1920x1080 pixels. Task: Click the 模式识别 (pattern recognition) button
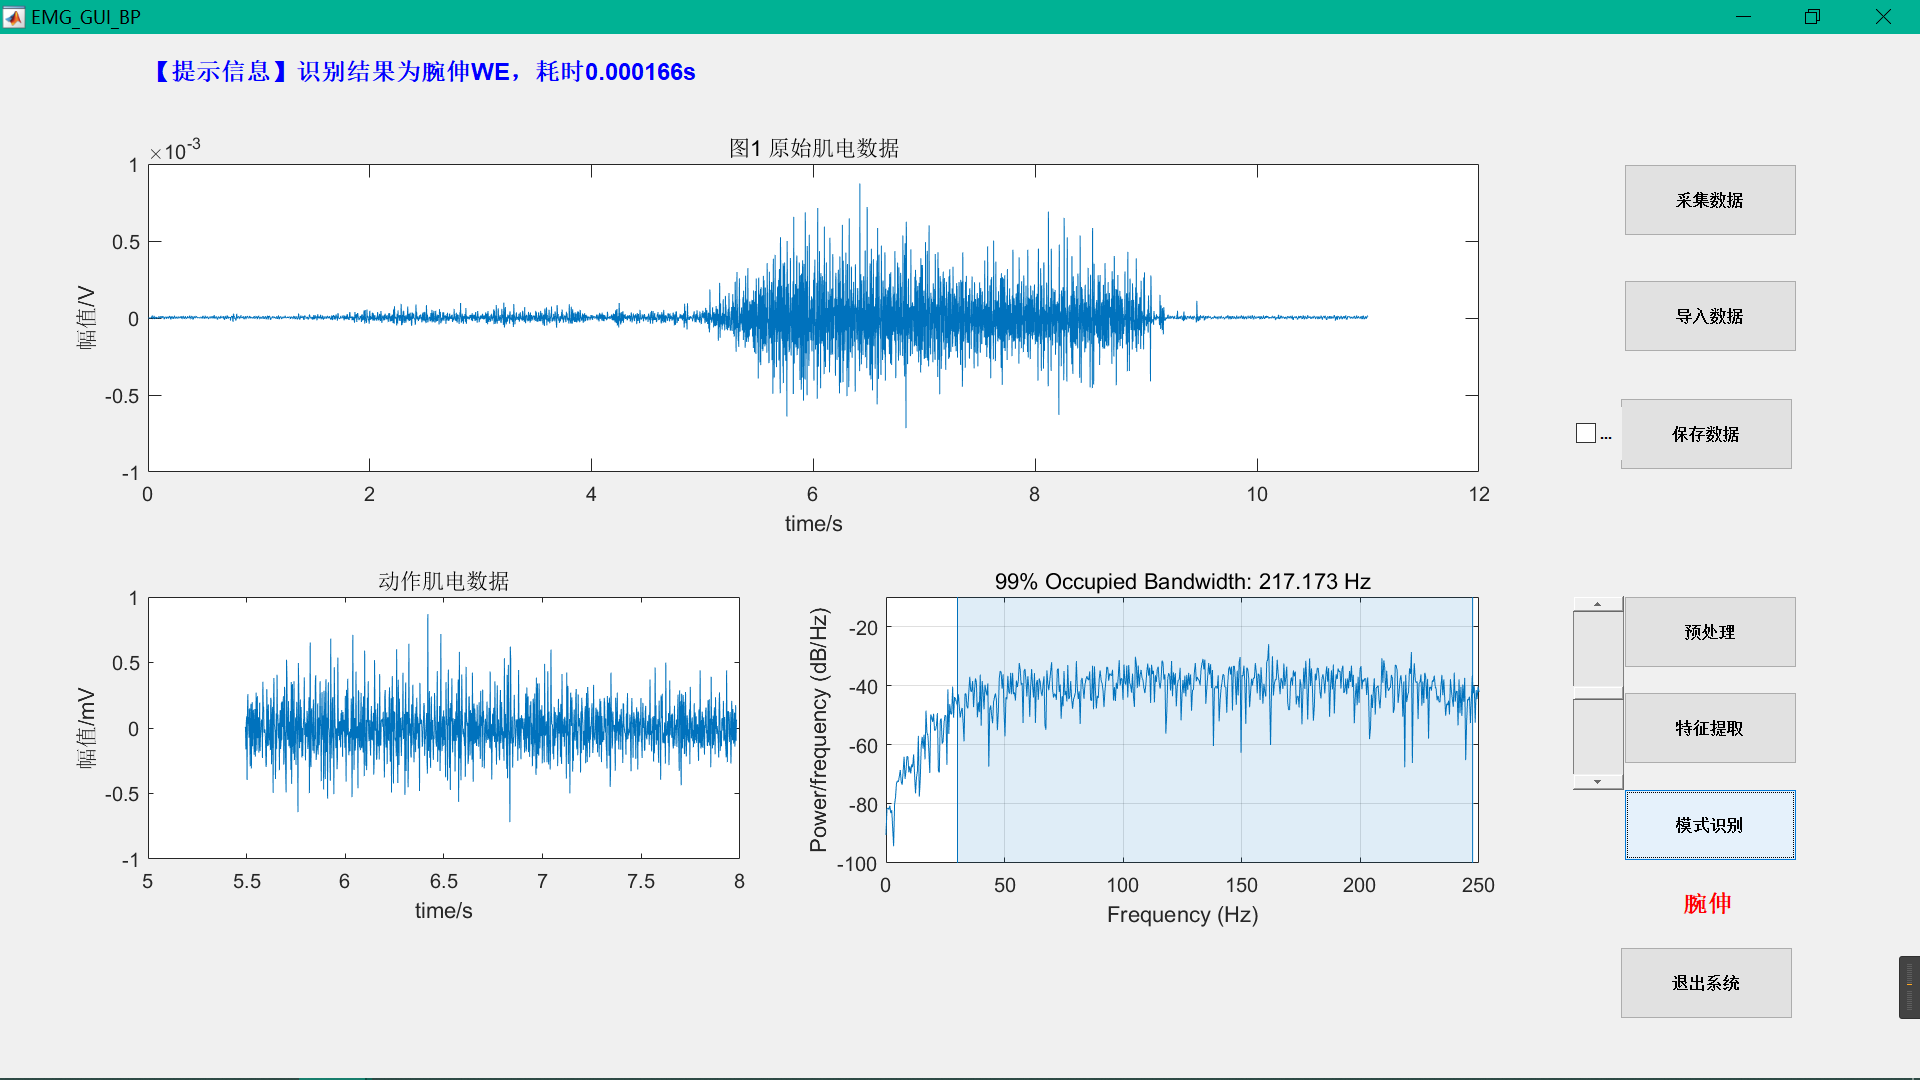(x=1709, y=825)
